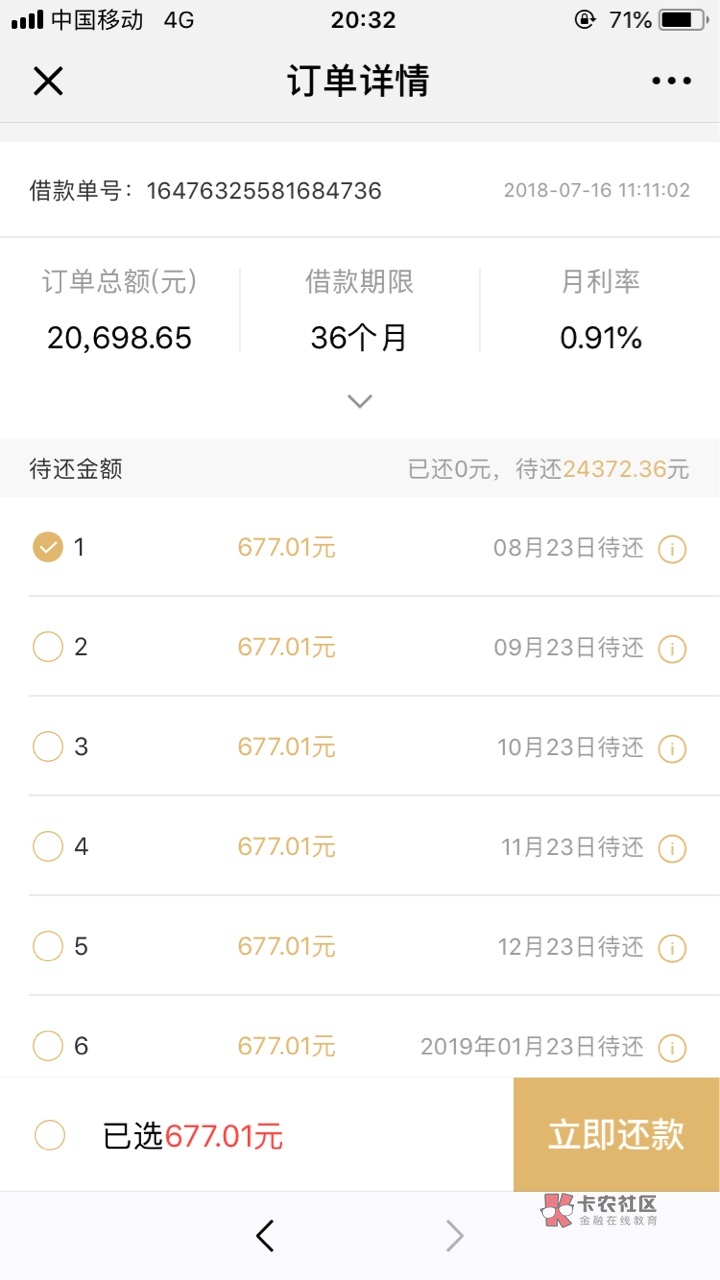Go back using the bottom left arrow

tap(265, 1237)
